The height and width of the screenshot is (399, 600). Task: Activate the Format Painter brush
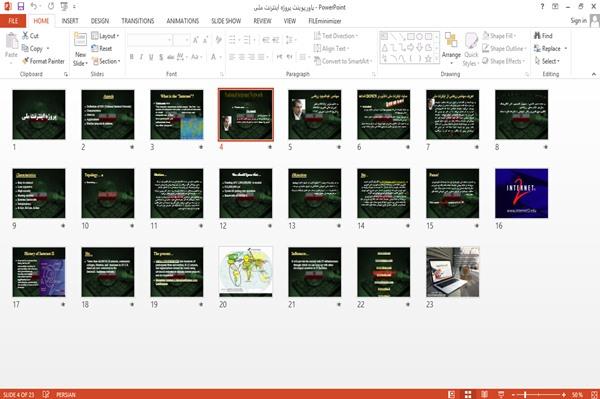pos(43,61)
